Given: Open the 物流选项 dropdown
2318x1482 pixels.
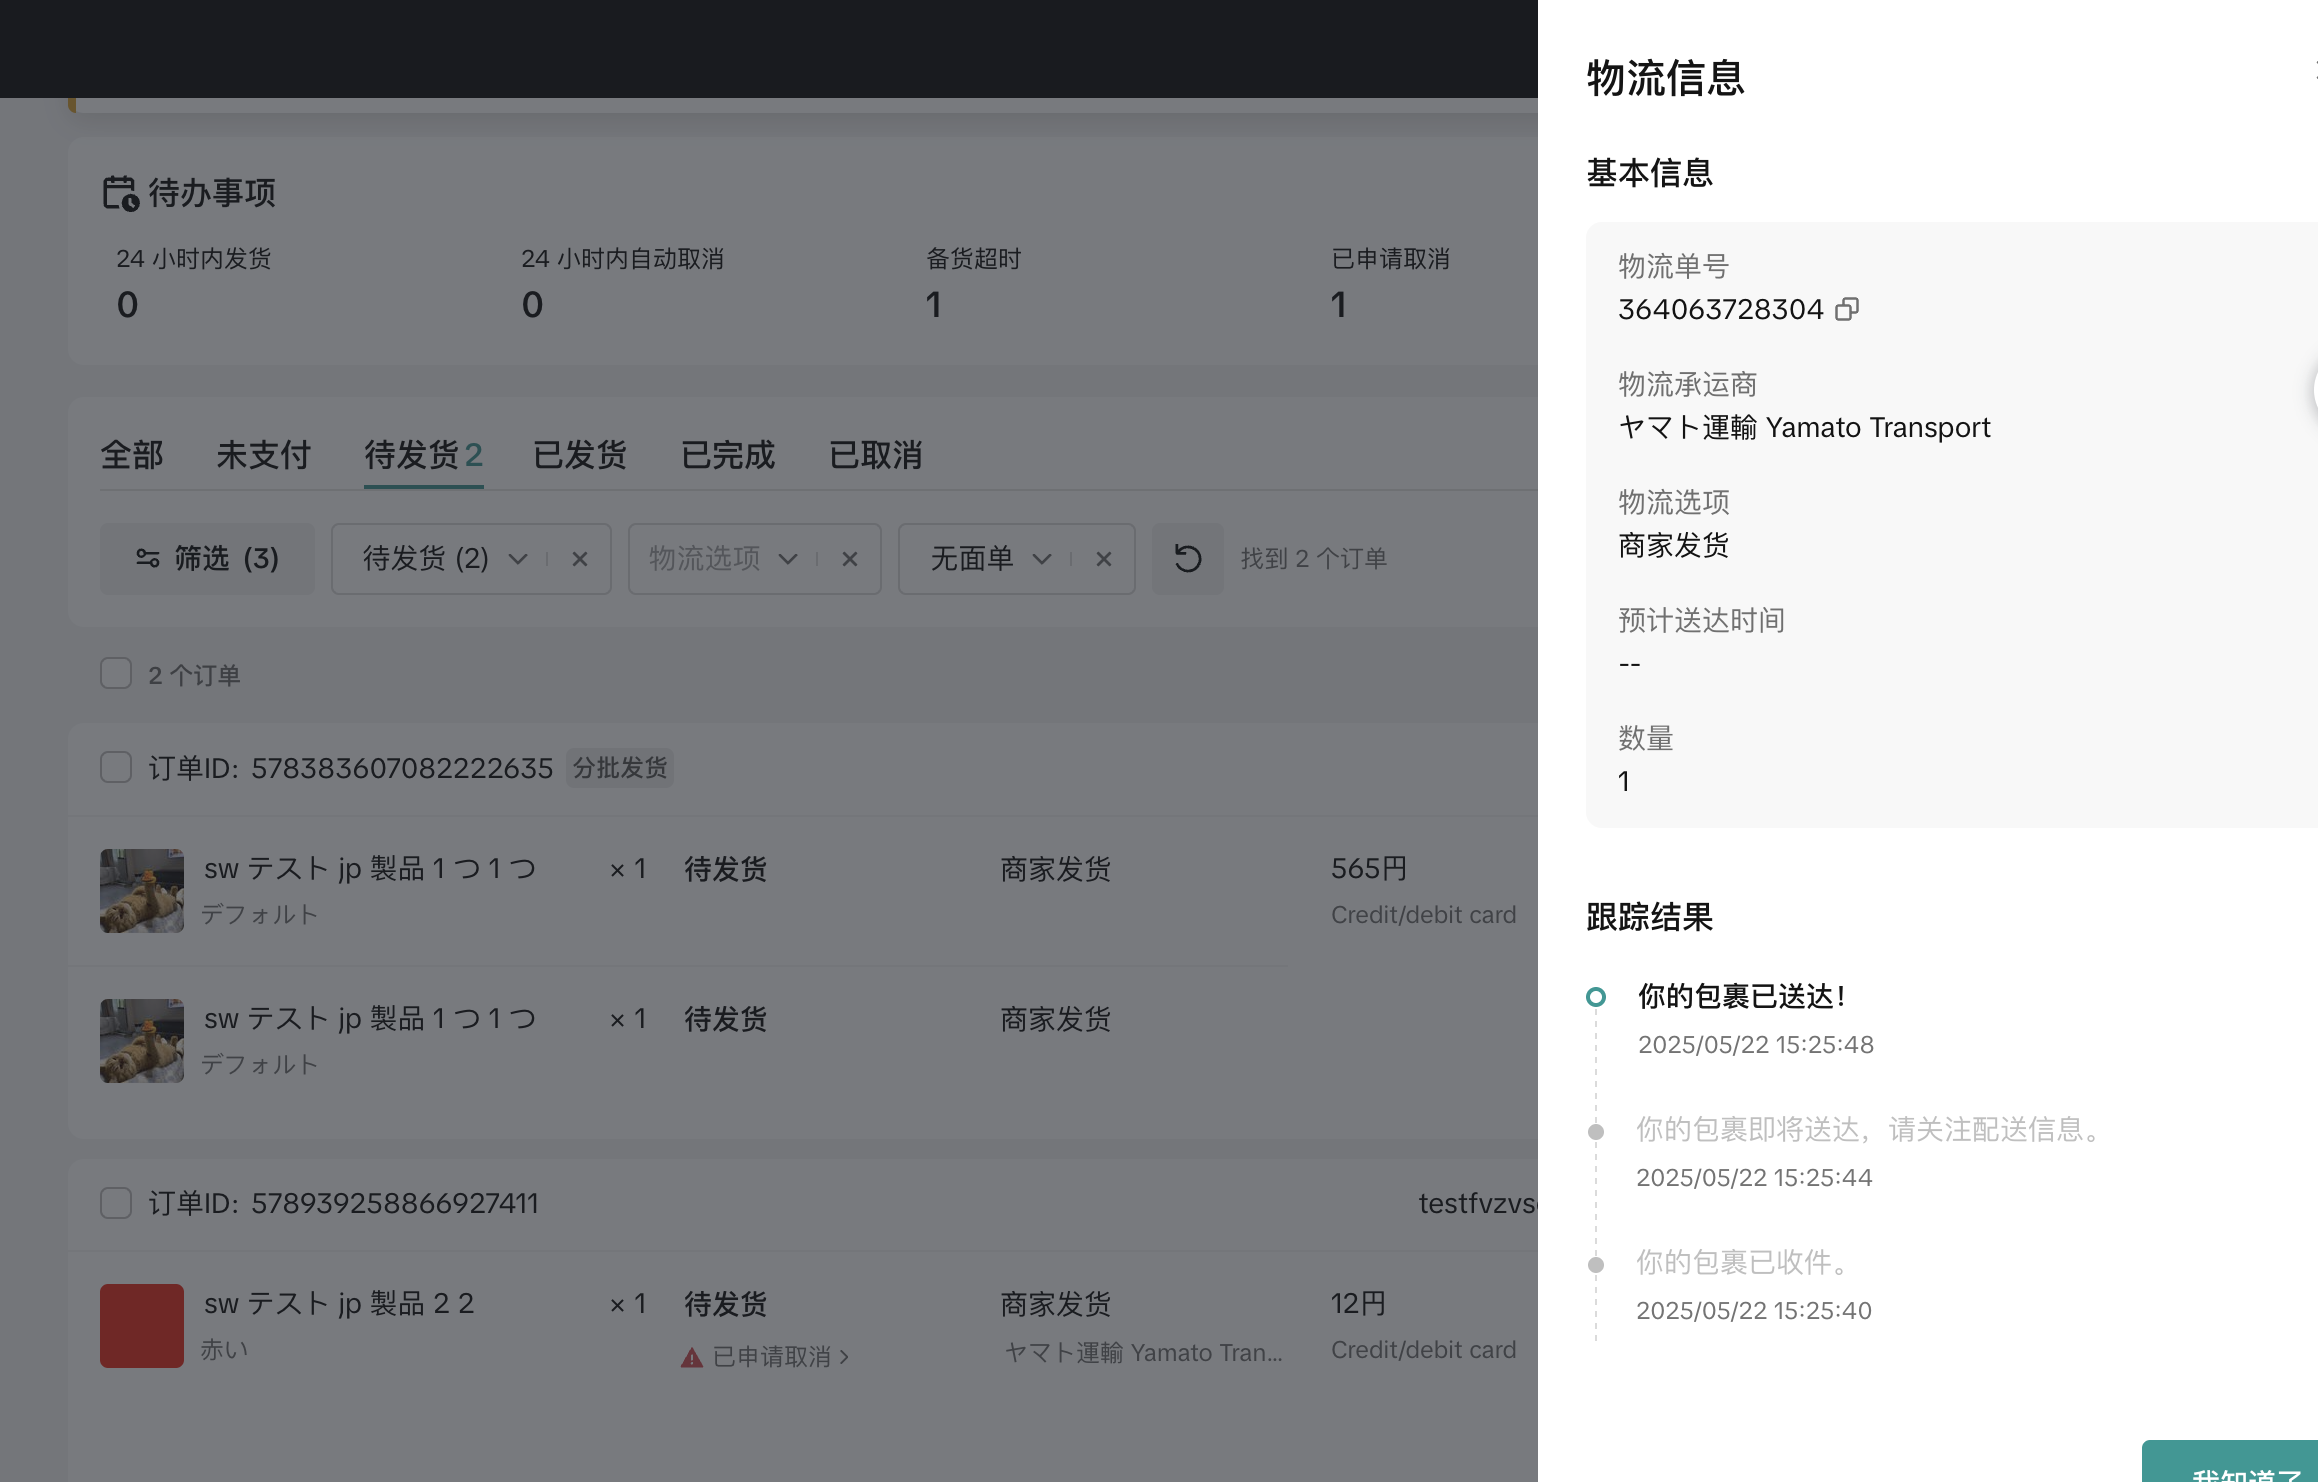Looking at the screenshot, I should 787,559.
